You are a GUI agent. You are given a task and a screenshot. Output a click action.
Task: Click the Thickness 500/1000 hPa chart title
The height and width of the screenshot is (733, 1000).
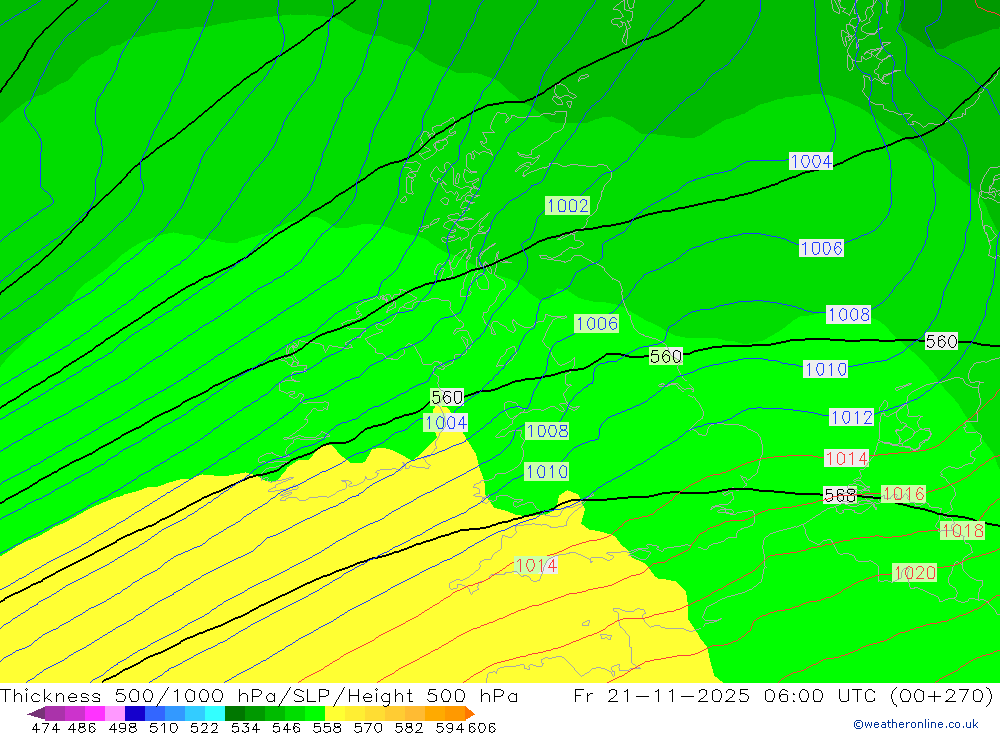point(259,695)
